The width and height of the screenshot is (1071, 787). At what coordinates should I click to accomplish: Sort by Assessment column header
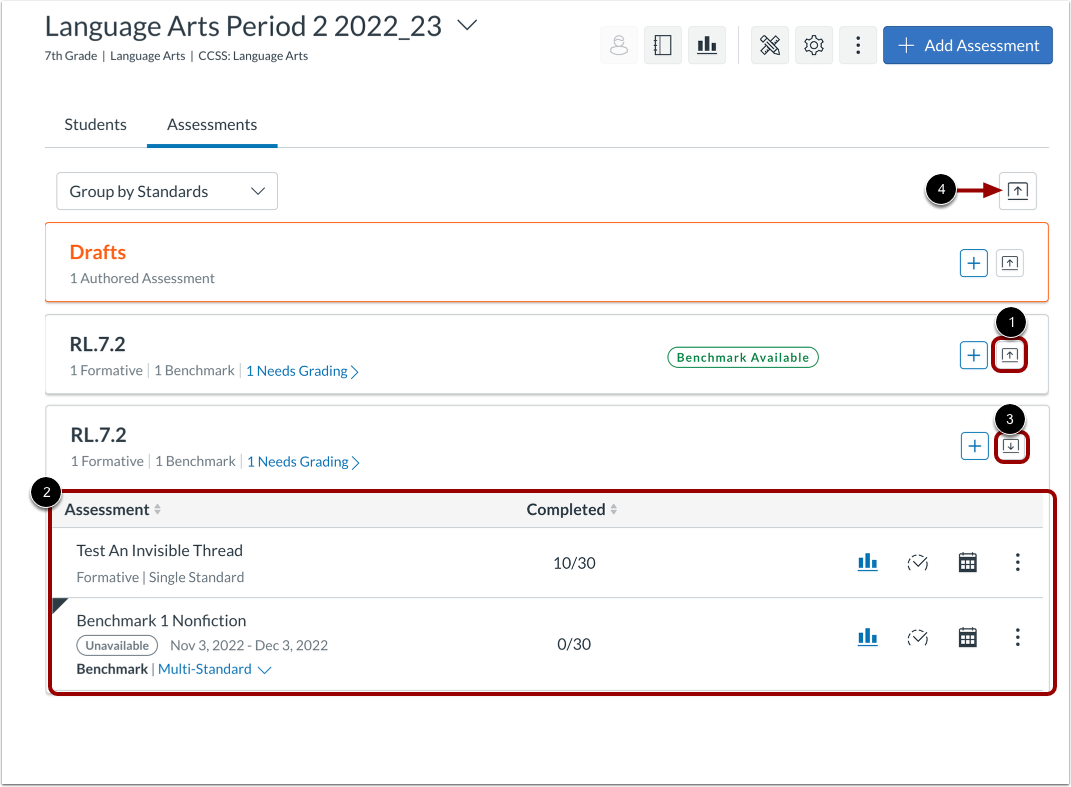113,510
